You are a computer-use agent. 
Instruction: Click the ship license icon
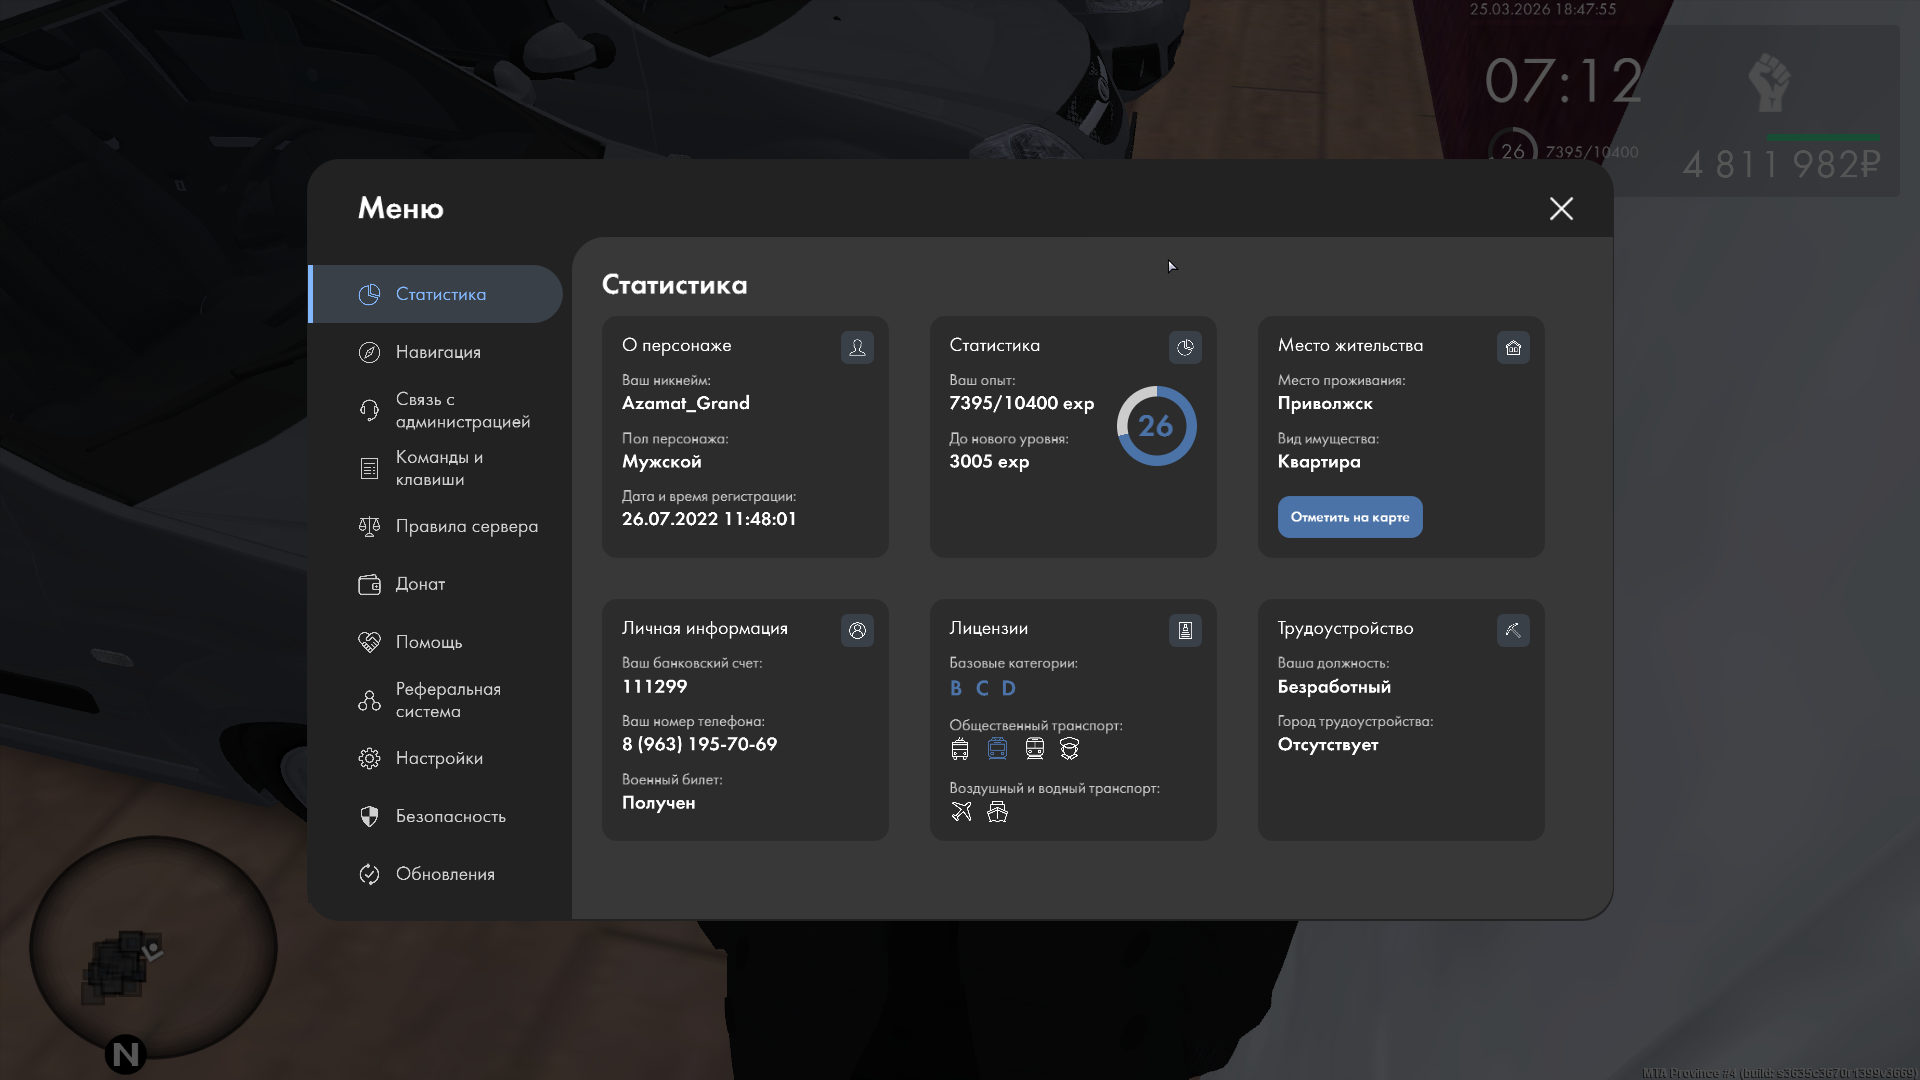coord(997,811)
